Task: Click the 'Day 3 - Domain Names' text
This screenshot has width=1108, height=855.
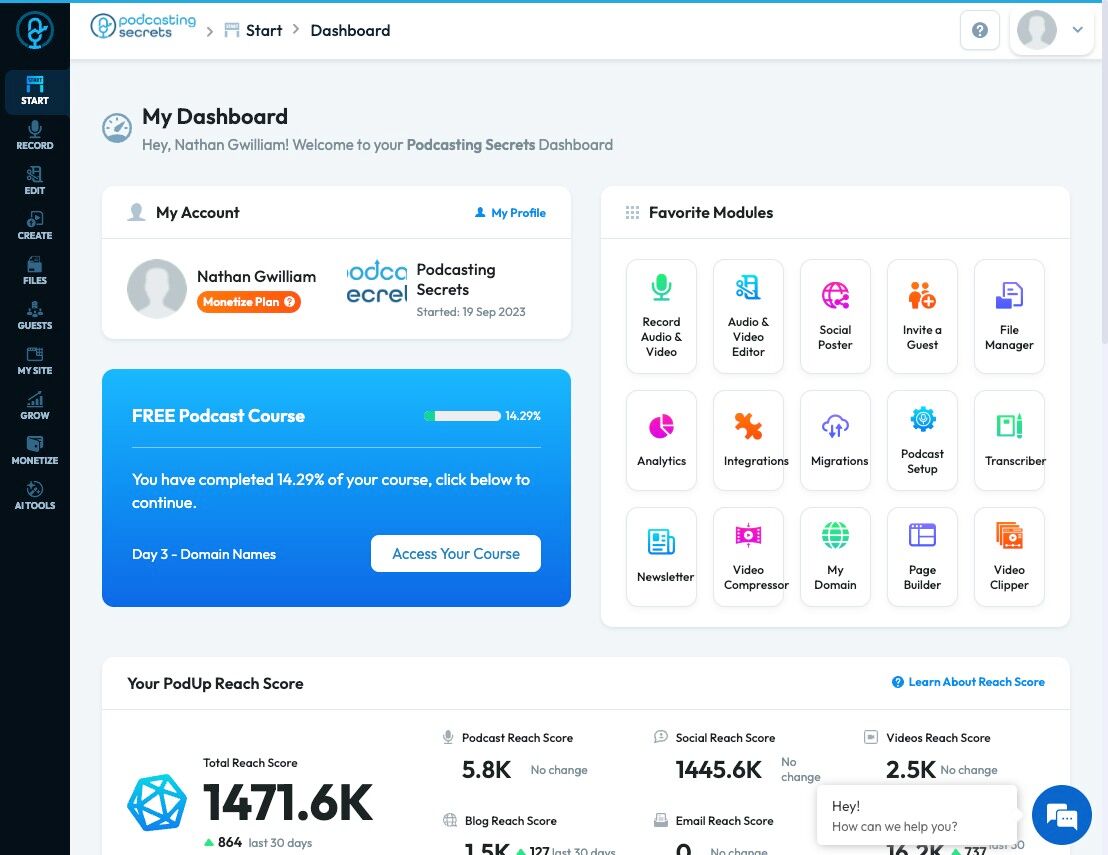Action: coord(204,554)
